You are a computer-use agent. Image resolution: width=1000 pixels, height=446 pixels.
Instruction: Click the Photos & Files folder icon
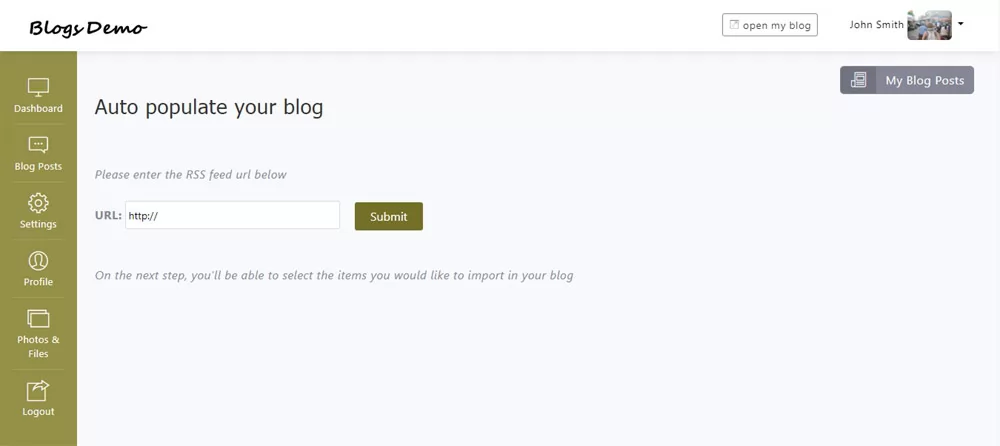(38, 319)
